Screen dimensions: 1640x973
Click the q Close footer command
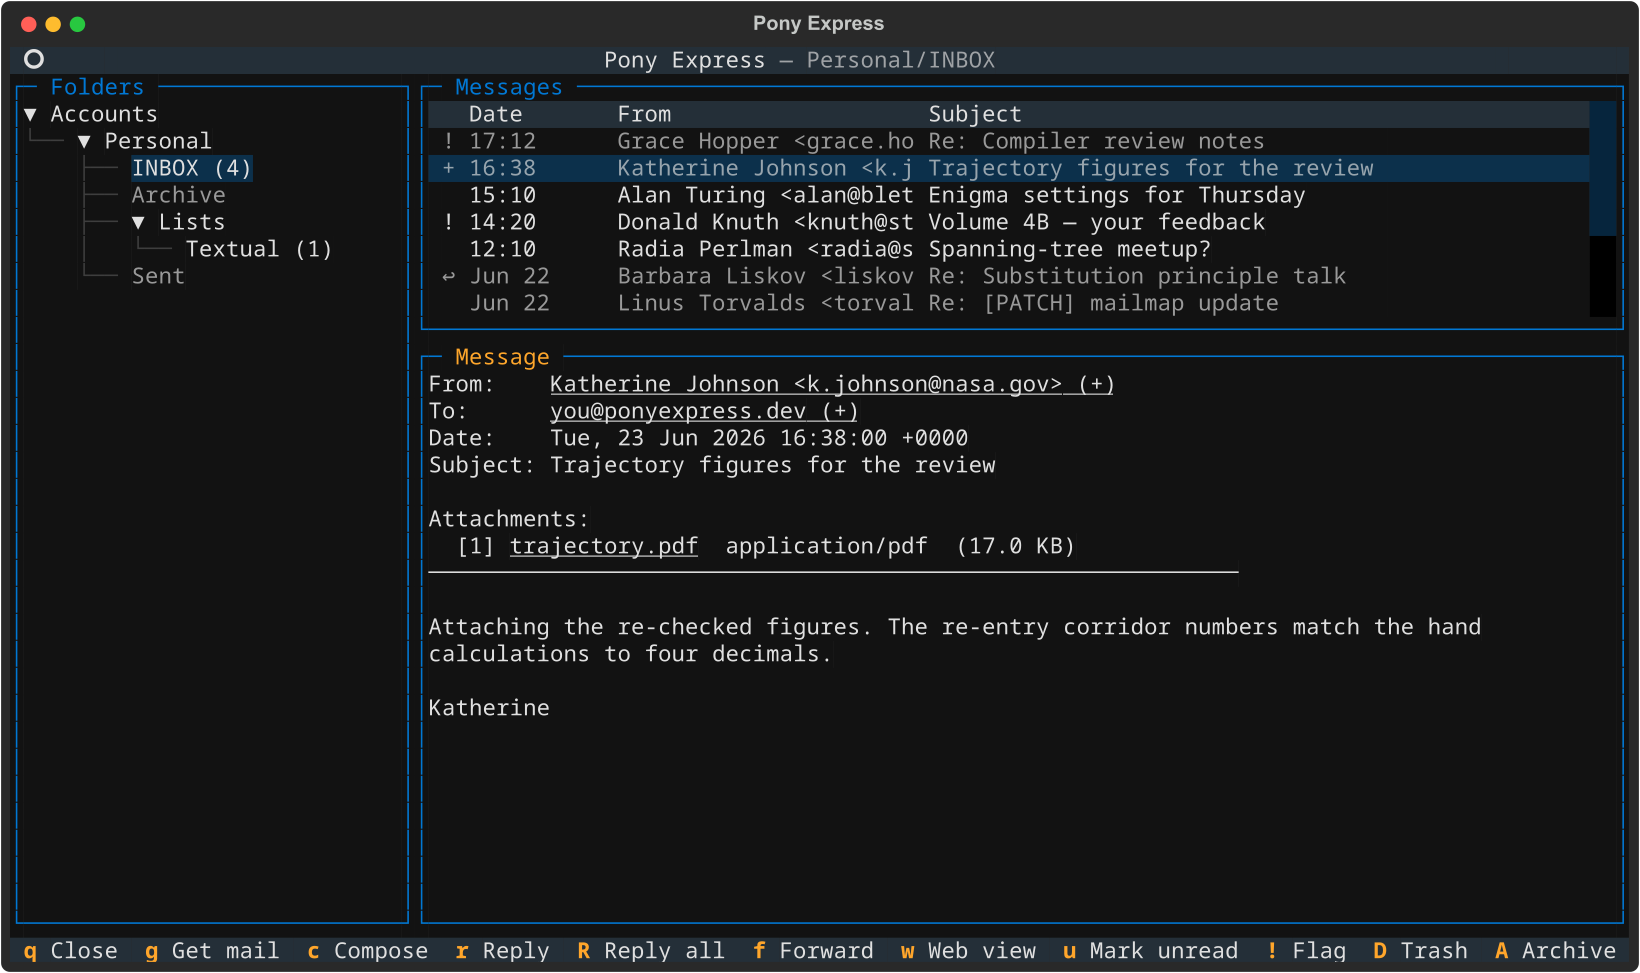[x=71, y=951]
